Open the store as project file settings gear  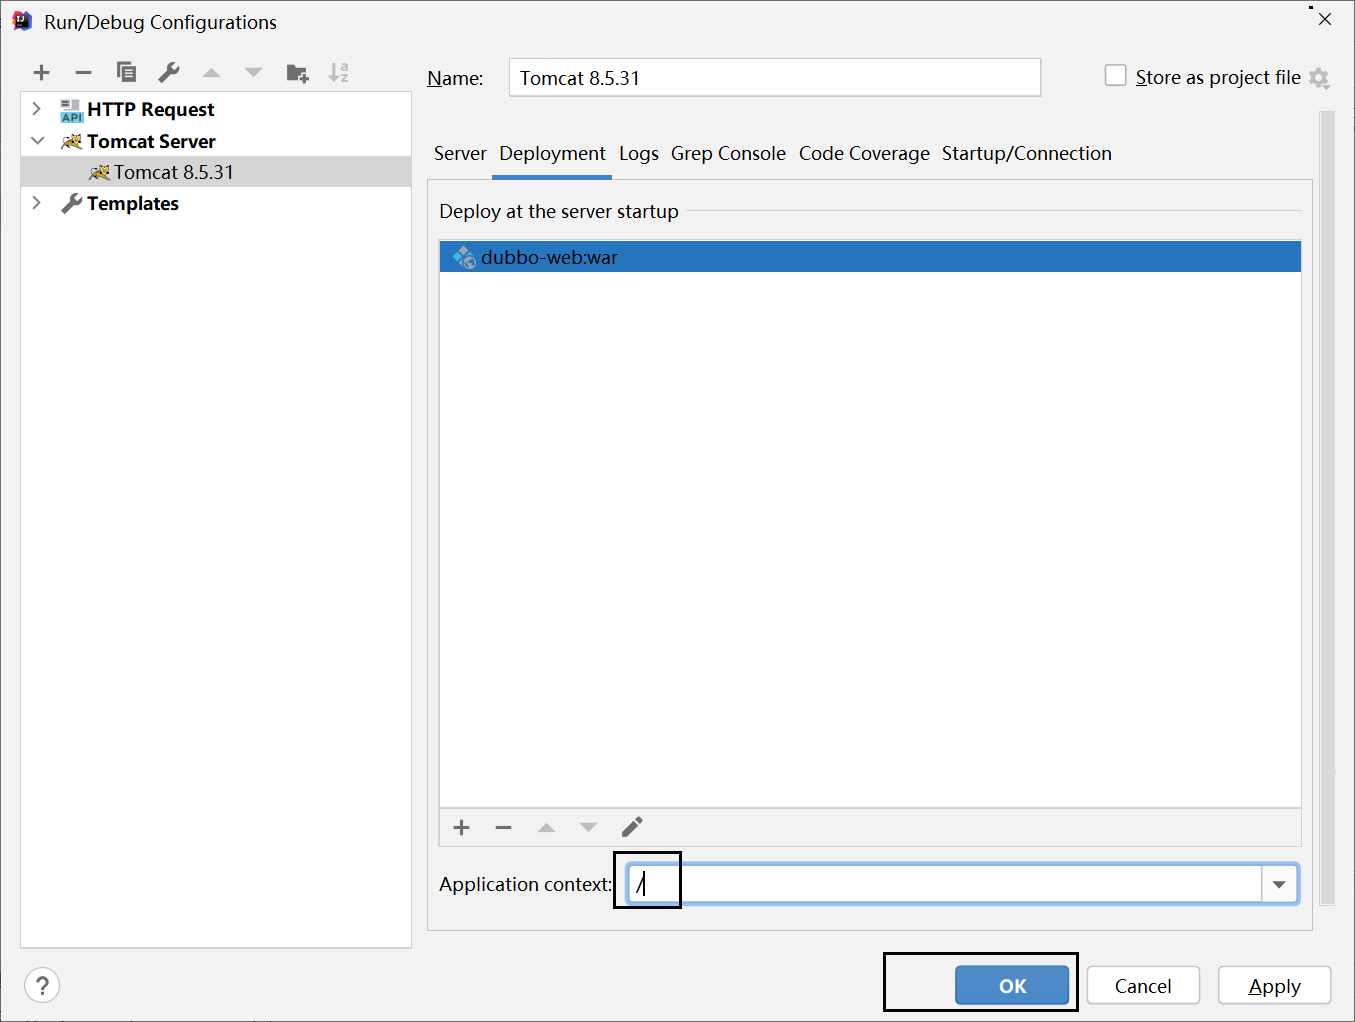1319,78
